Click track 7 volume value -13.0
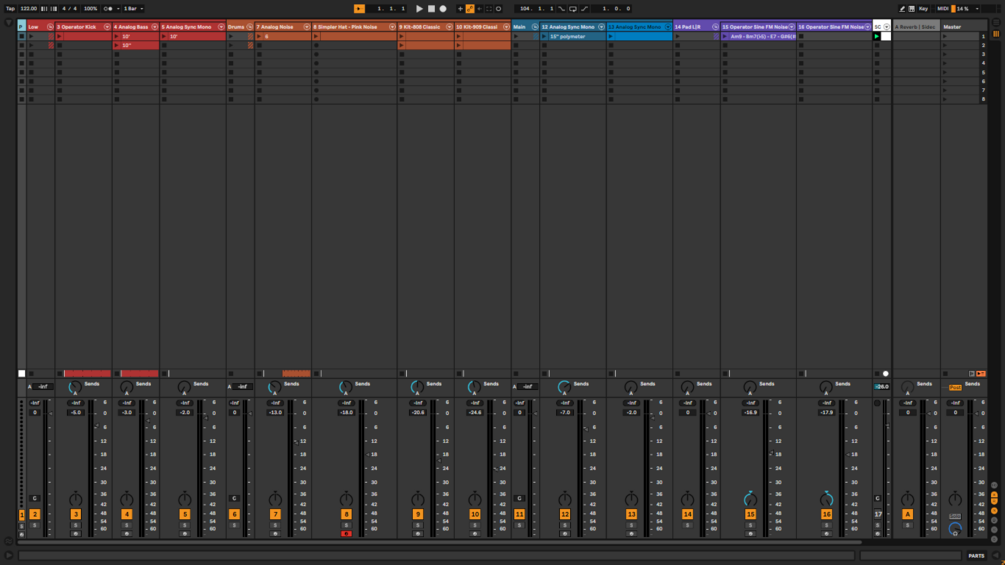The width and height of the screenshot is (1005, 565). [x=275, y=413]
